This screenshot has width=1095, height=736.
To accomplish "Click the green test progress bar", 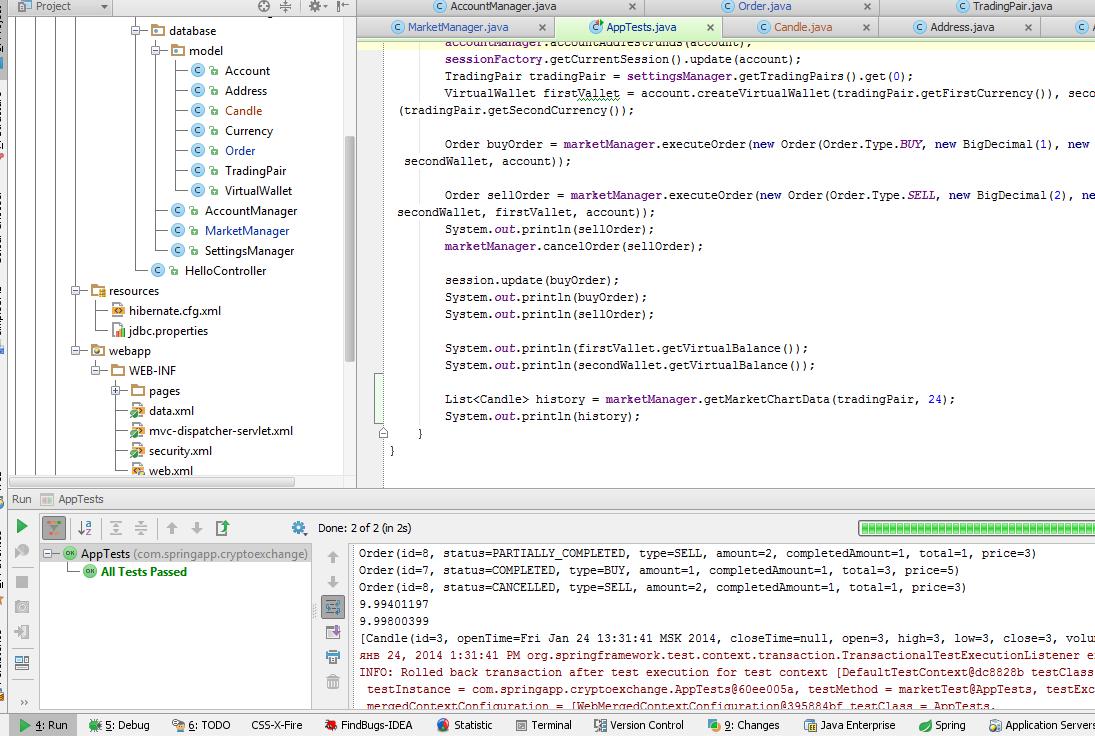I will pos(975,528).
